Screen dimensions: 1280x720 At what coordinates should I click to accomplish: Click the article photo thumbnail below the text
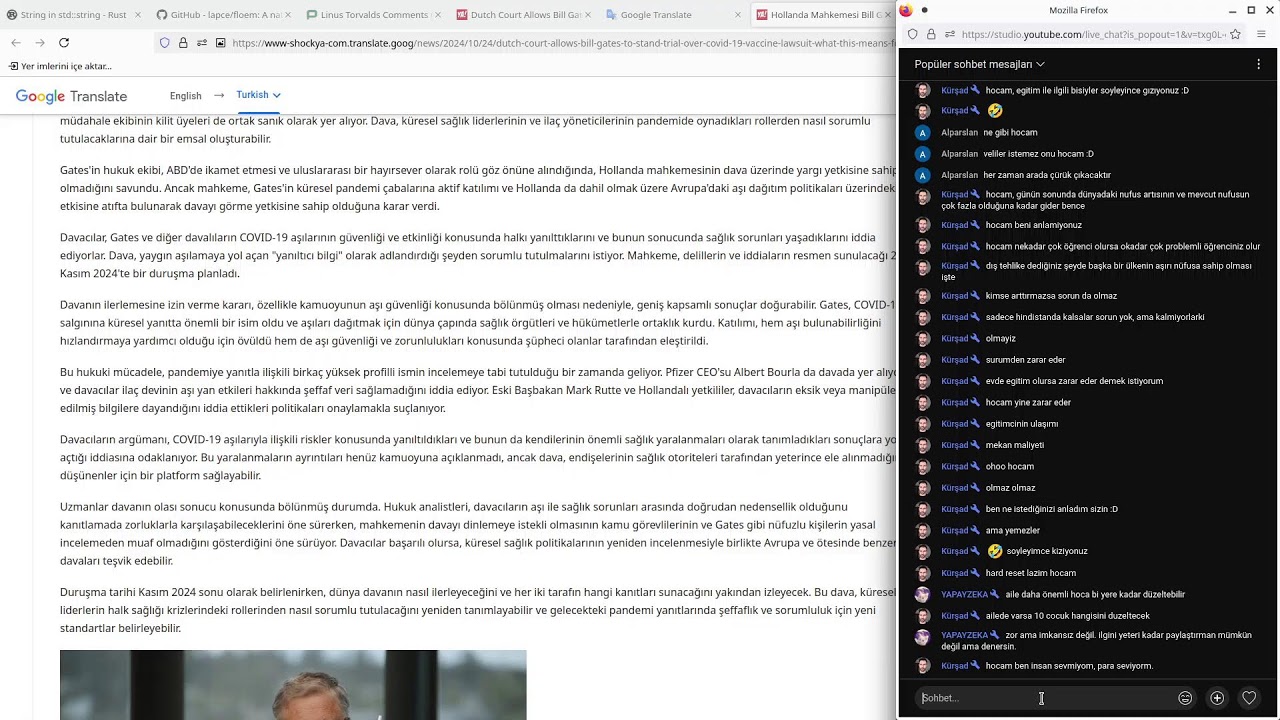click(293, 685)
